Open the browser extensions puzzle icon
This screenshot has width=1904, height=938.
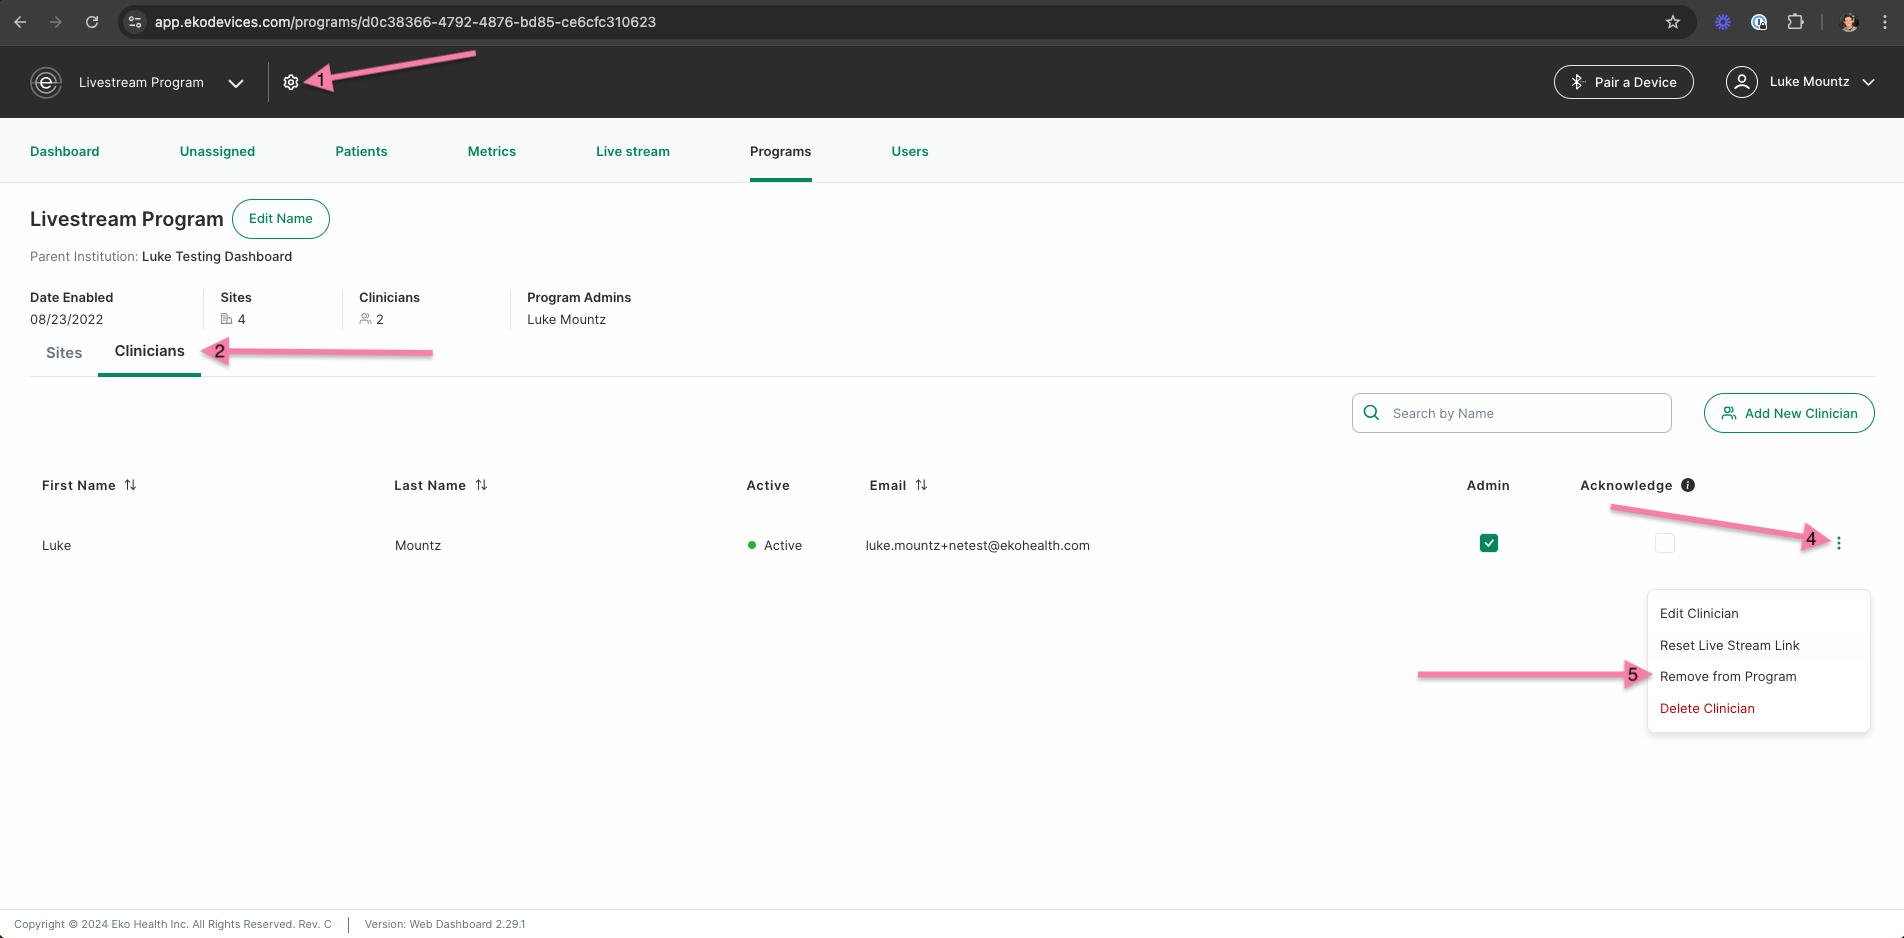(x=1795, y=22)
